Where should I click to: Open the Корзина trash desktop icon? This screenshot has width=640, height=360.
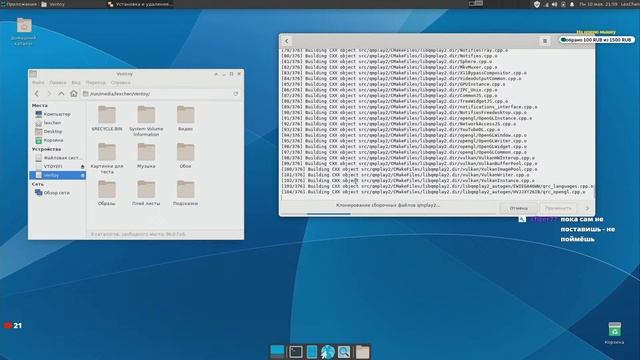pos(614,333)
